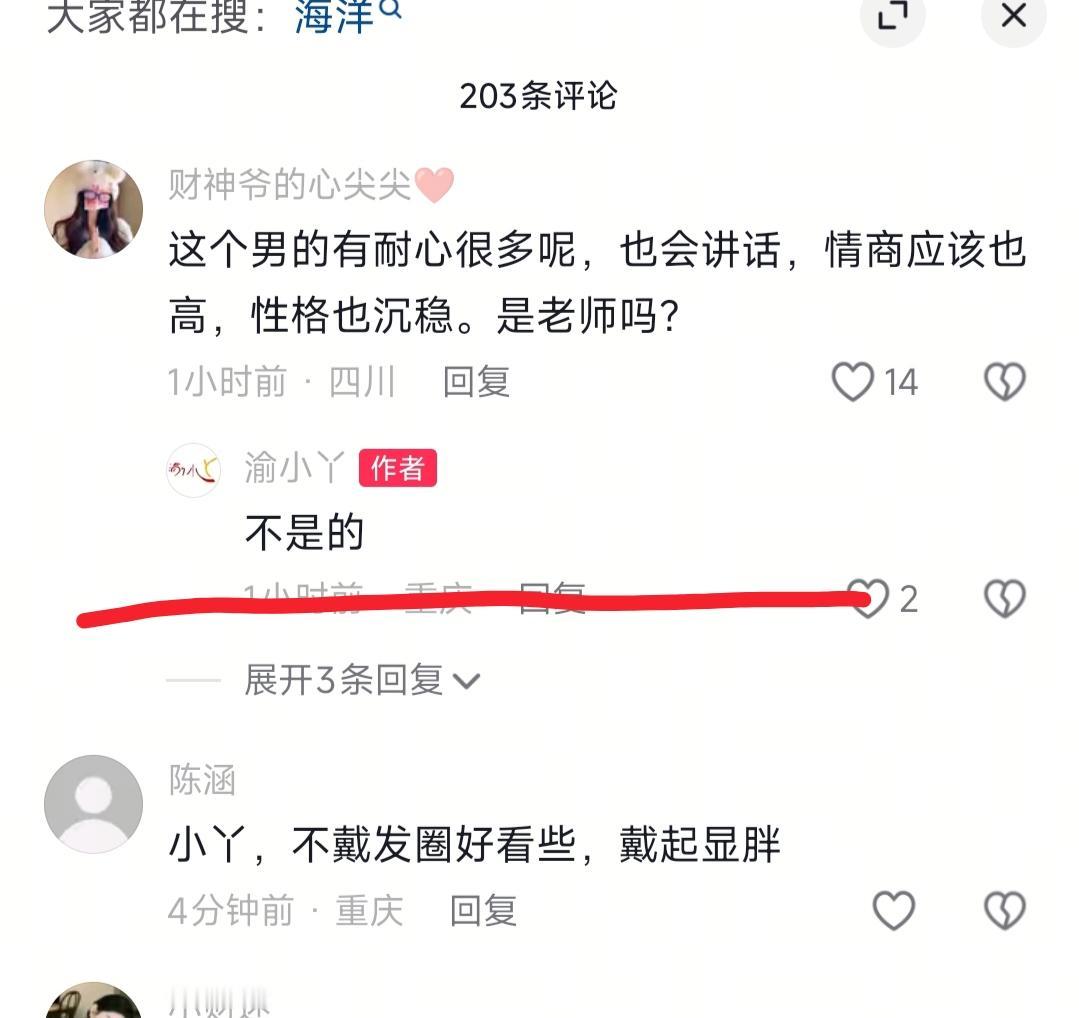The height and width of the screenshot is (1018, 1079).
Task: Open 渝小丫 author avatar
Action: (193, 470)
